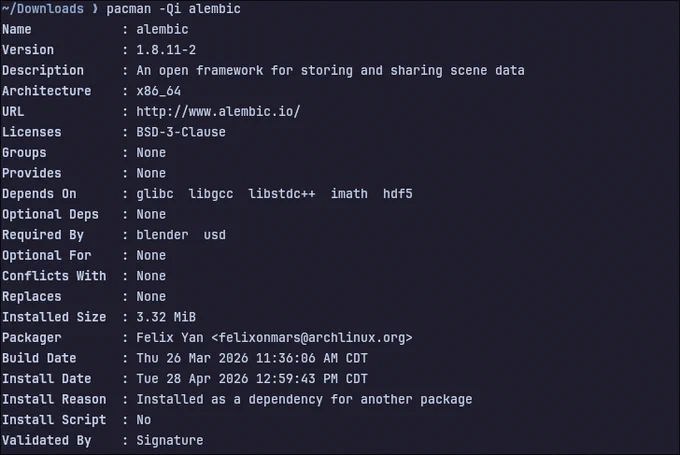Click the hdf5 dependency name

pos(398,194)
